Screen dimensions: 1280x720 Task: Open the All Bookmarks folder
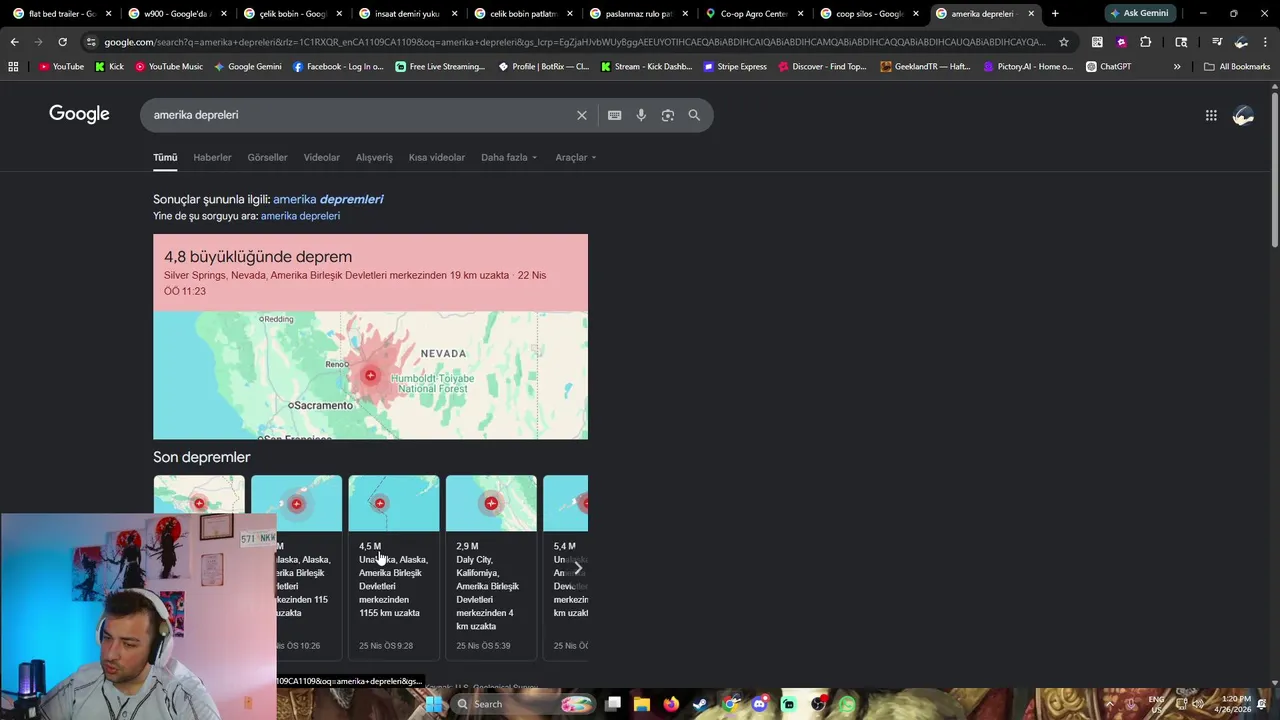[x=1237, y=66]
